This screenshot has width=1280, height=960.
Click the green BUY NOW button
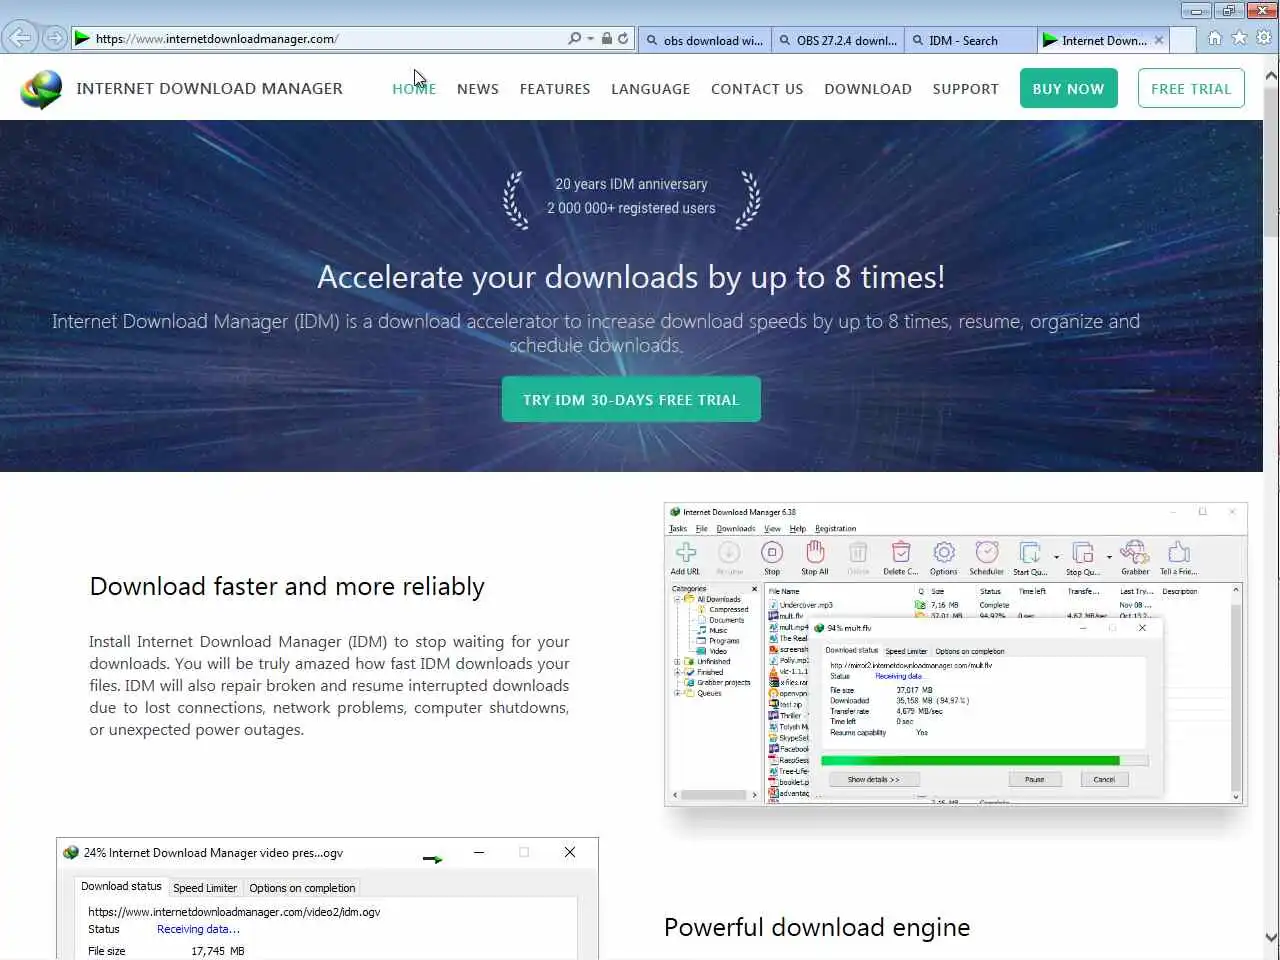point(1068,88)
